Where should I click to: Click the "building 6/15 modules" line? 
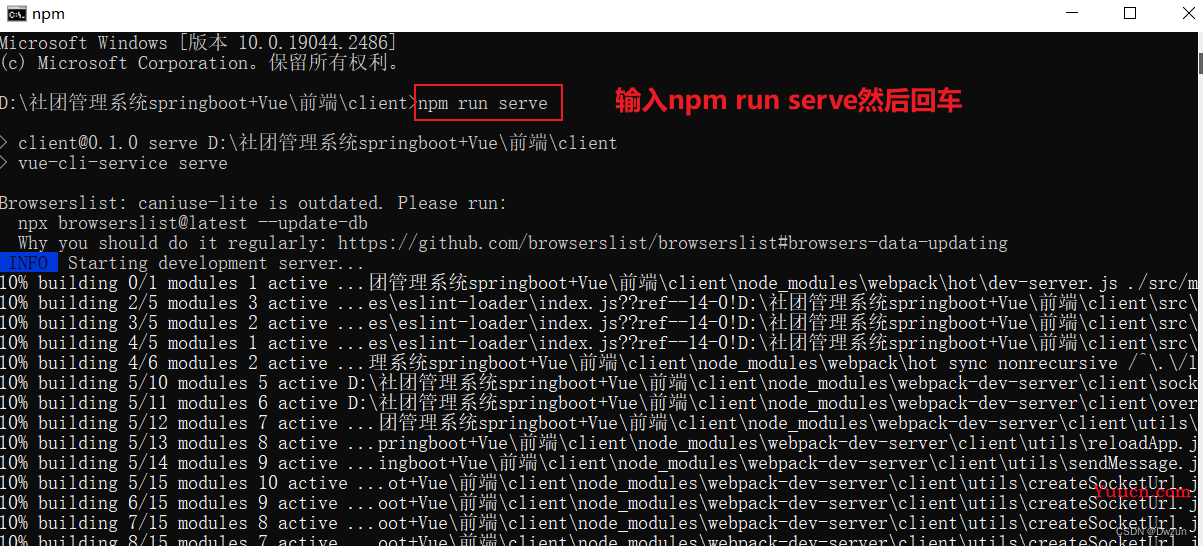[x=599, y=503]
